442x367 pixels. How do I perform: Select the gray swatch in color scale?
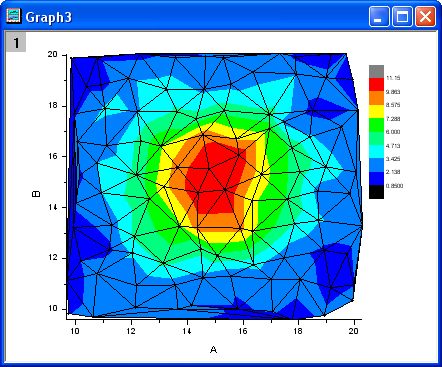point(376,71)
